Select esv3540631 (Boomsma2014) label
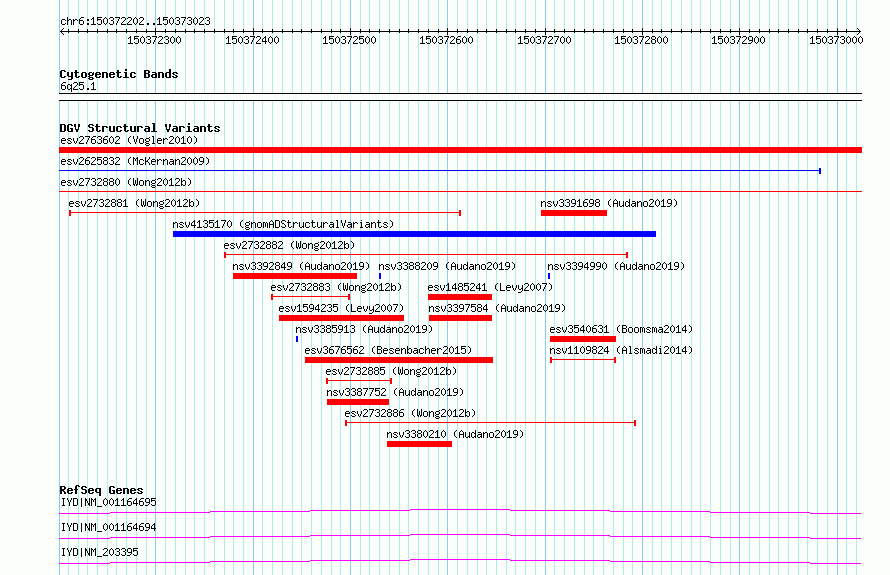The image size is (890, 575). (x=621, y=329)
